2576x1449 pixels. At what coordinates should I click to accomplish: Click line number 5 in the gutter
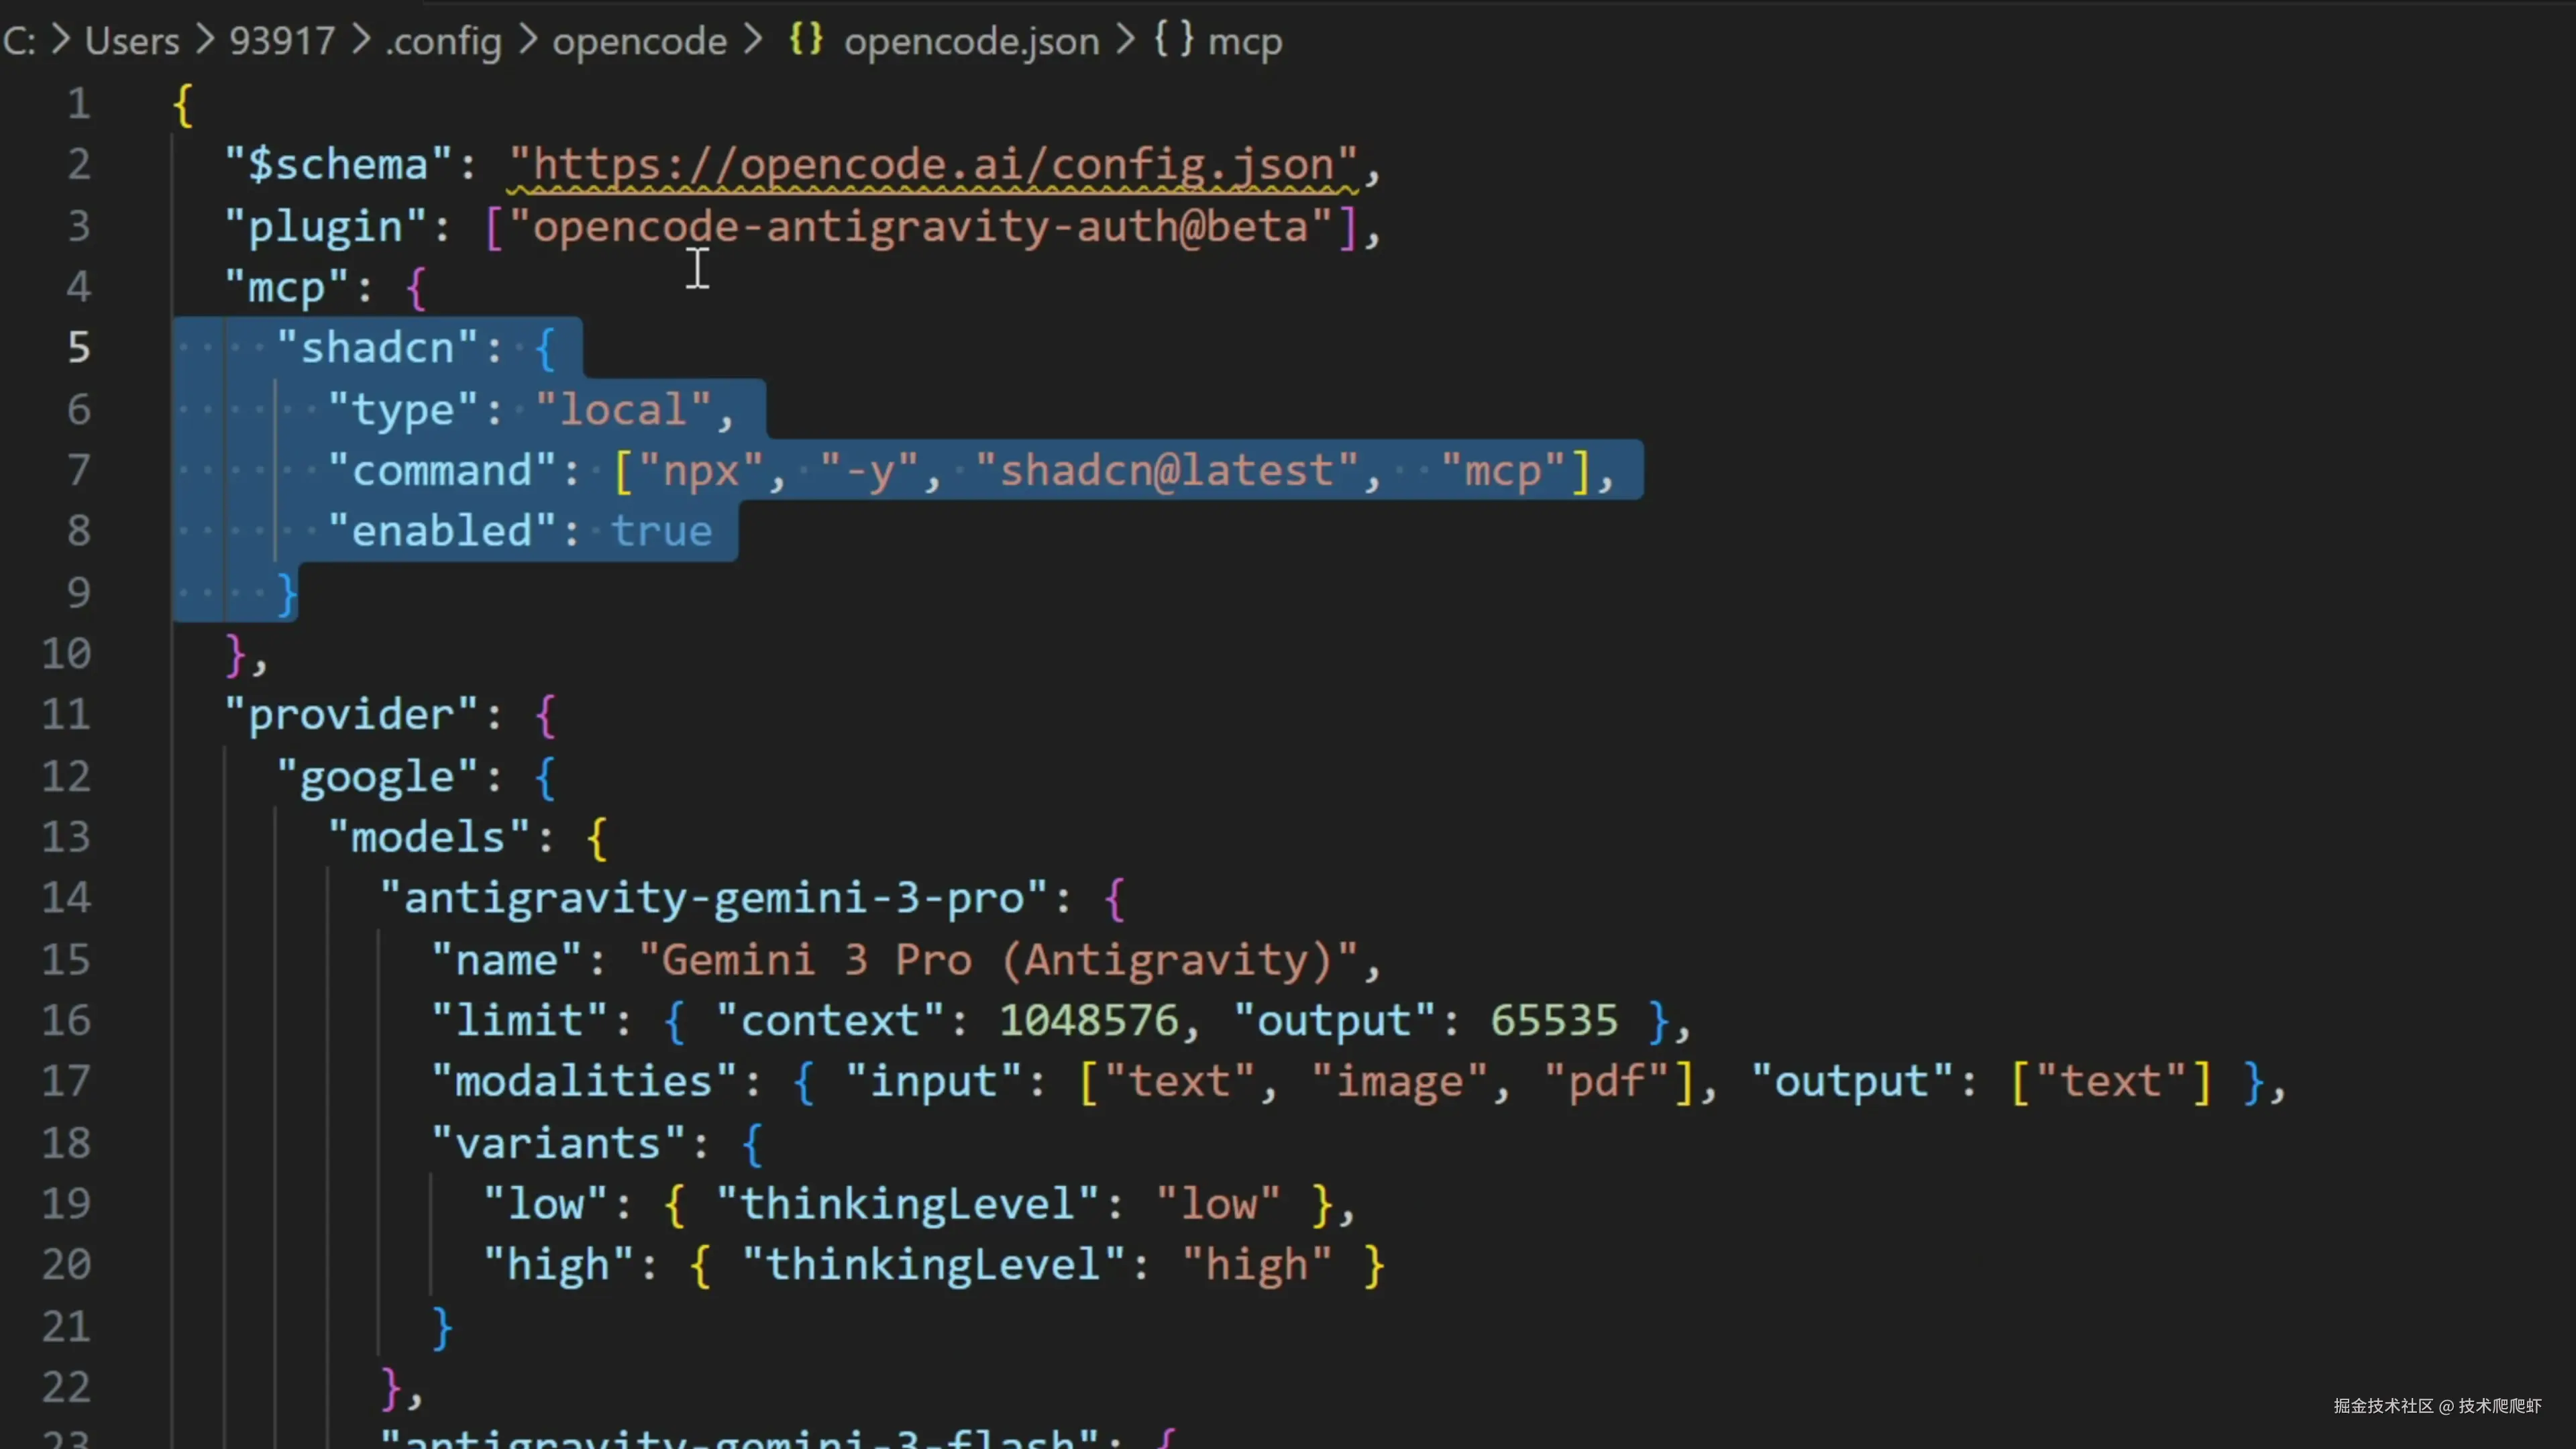point(78,348)
